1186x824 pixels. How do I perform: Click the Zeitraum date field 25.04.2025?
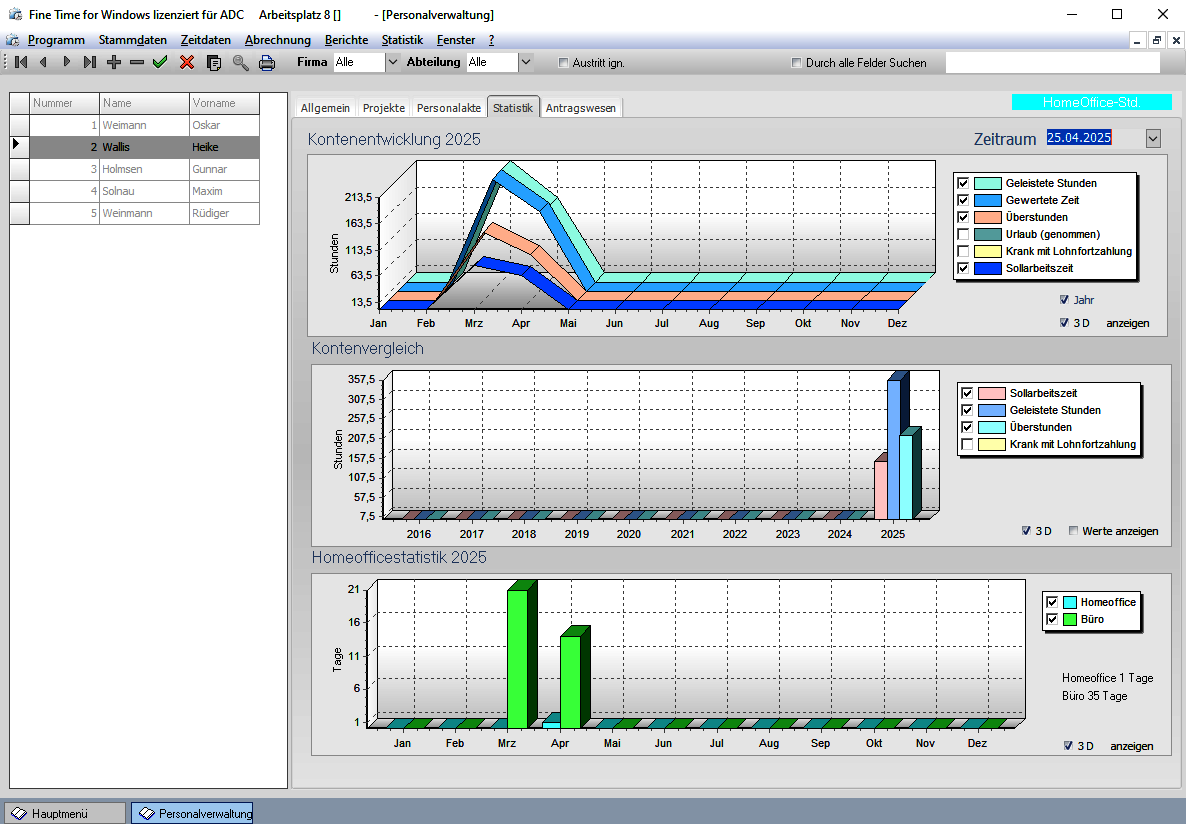tap(1094, 138)
